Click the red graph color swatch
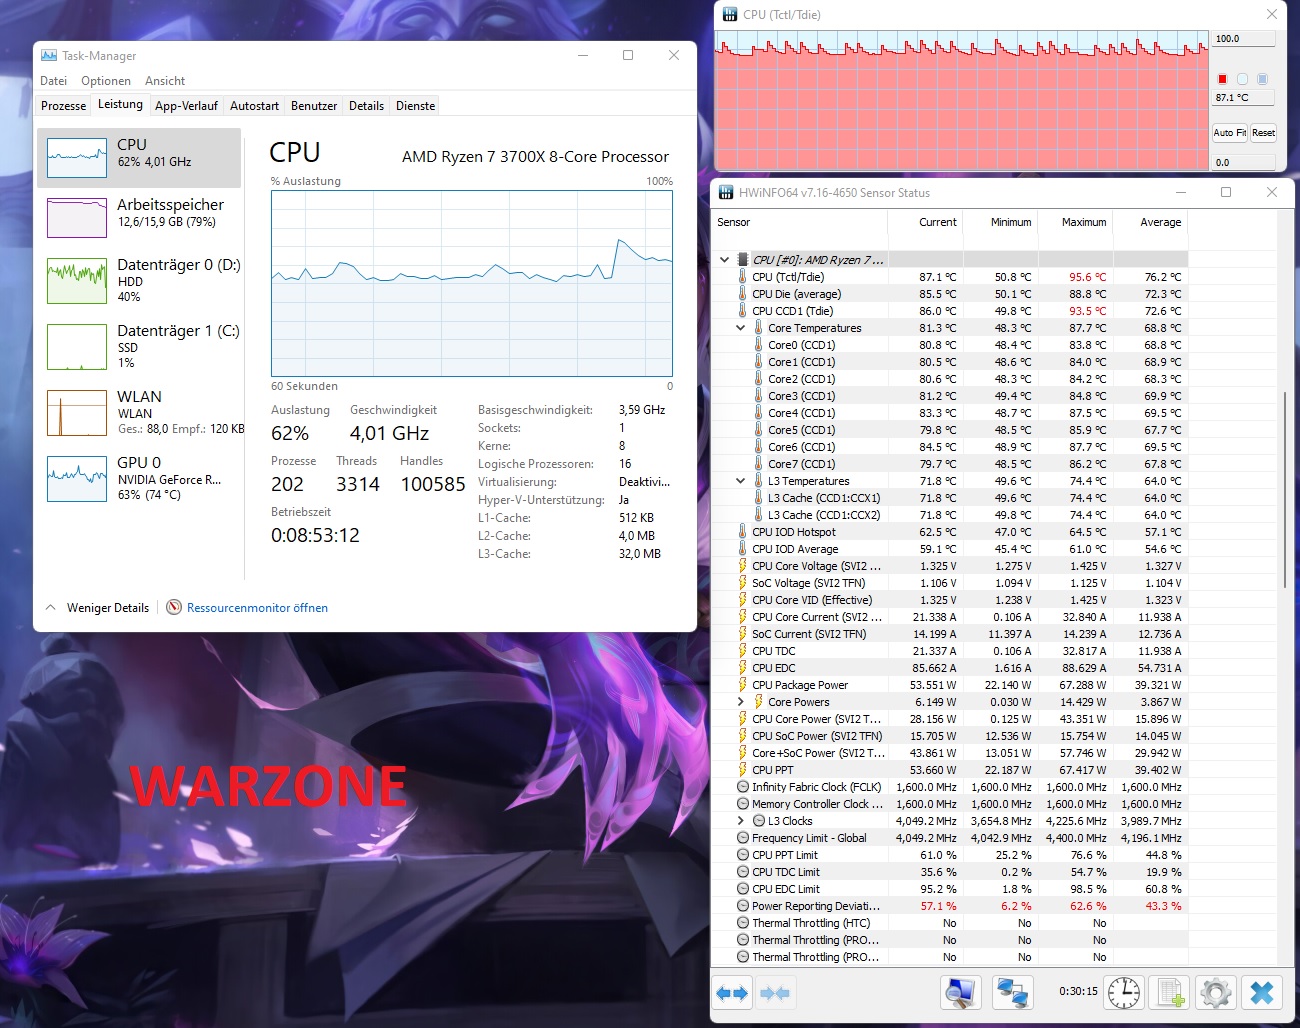Screen dimensions: 1300x1028 click(x=1222, y=79)
